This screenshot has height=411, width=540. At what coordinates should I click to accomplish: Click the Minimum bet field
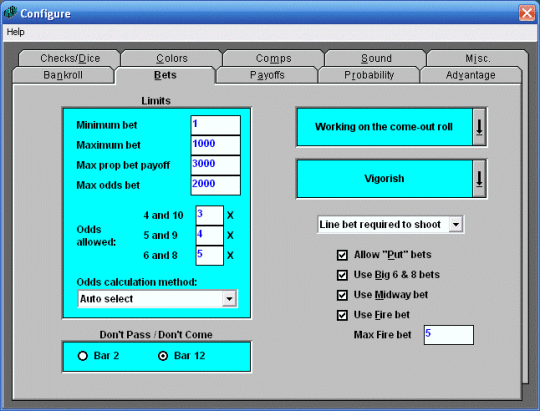[x=216, y=125]
